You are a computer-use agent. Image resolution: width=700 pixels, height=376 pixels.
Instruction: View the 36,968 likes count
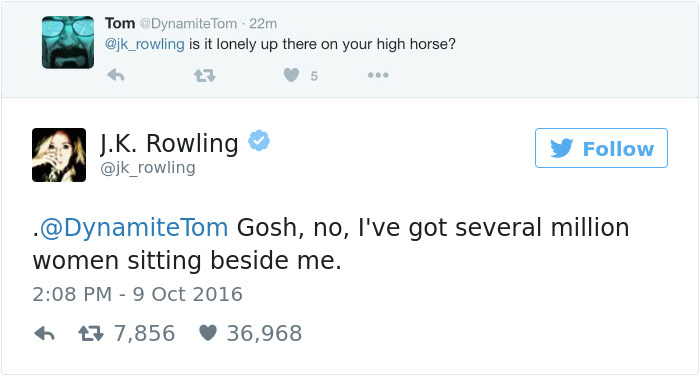(x=264, y=334)
